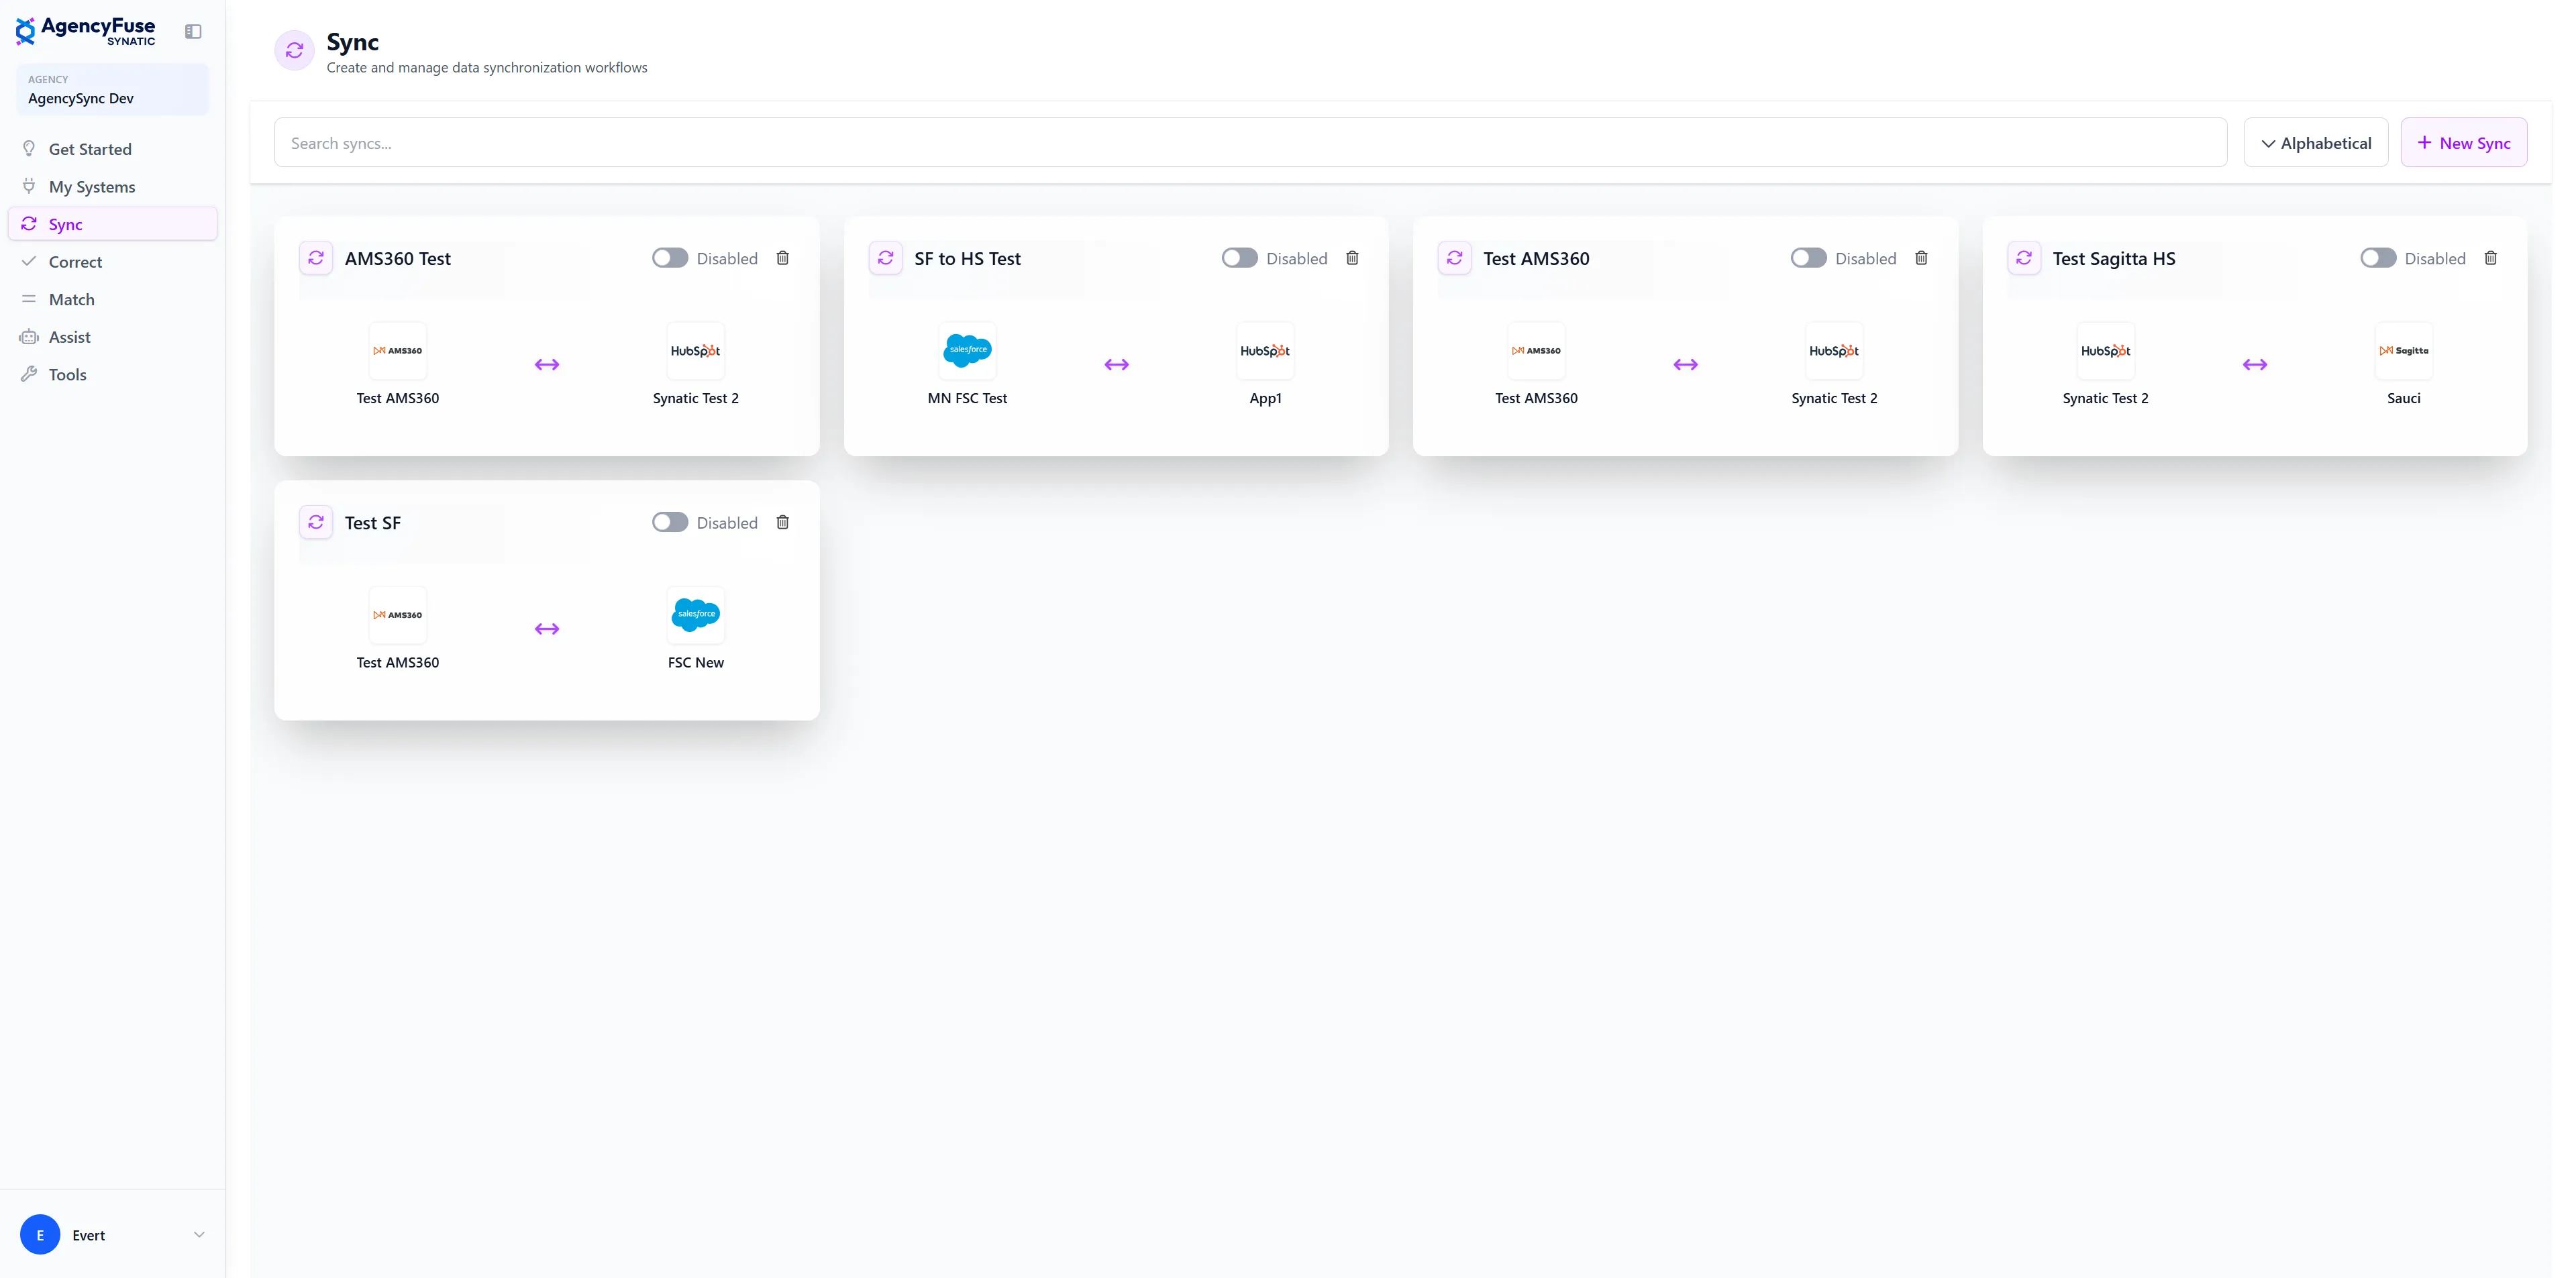The height and width of the screenshot is (1278, 2576).
Task: Go to the Correct page
Action: (76, 261)
